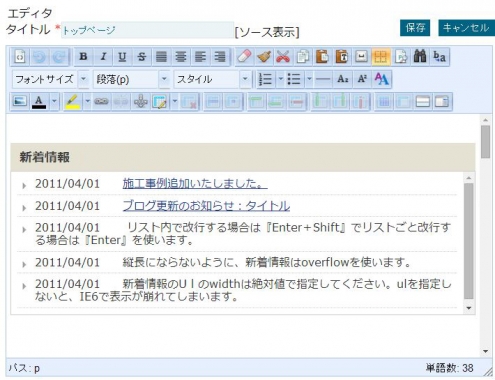Click the 保存 button
Image resolution: width=495 pixels, height=380 pixels.
point(415,28)
